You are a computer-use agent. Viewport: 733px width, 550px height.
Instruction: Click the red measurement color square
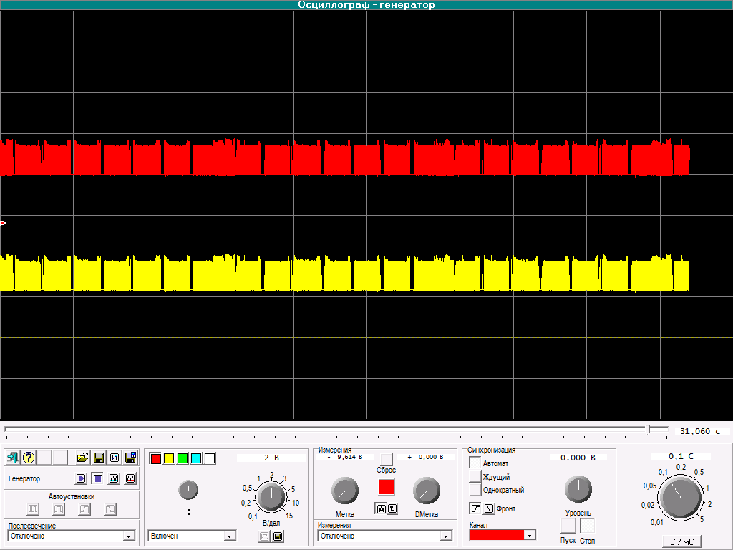(386, 487)
